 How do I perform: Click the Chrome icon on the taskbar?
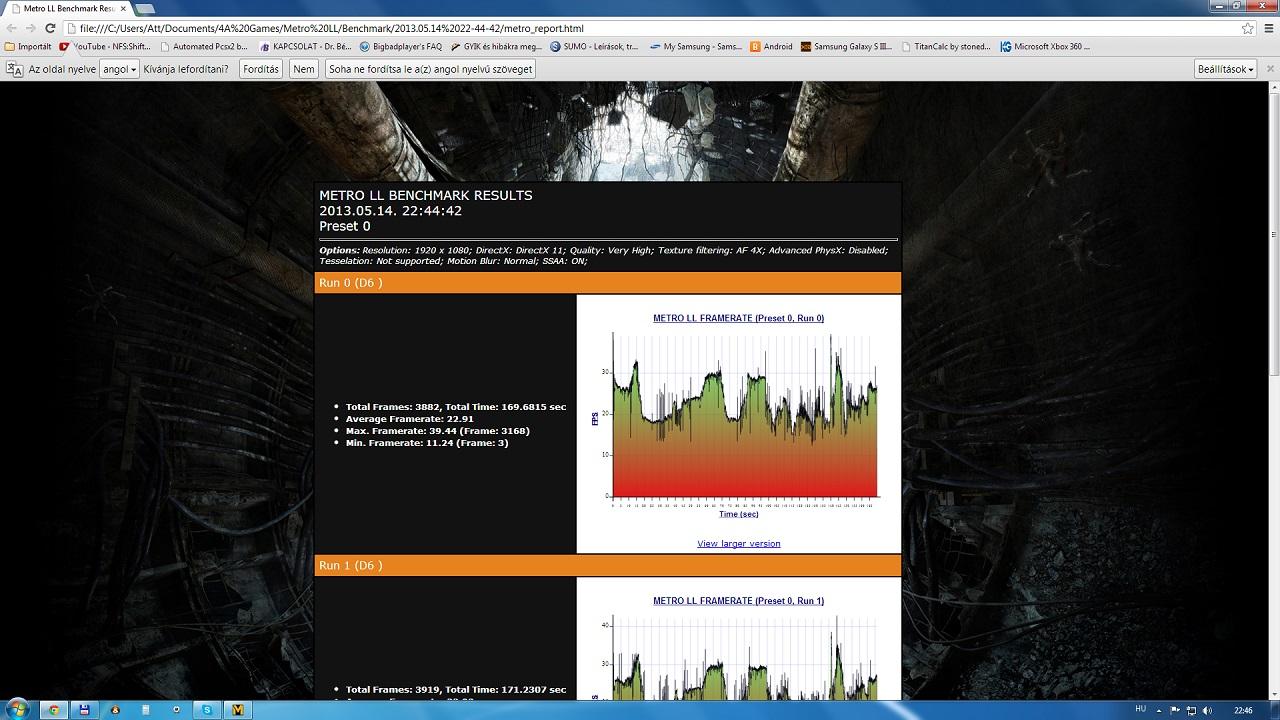[x=54, y=710]
